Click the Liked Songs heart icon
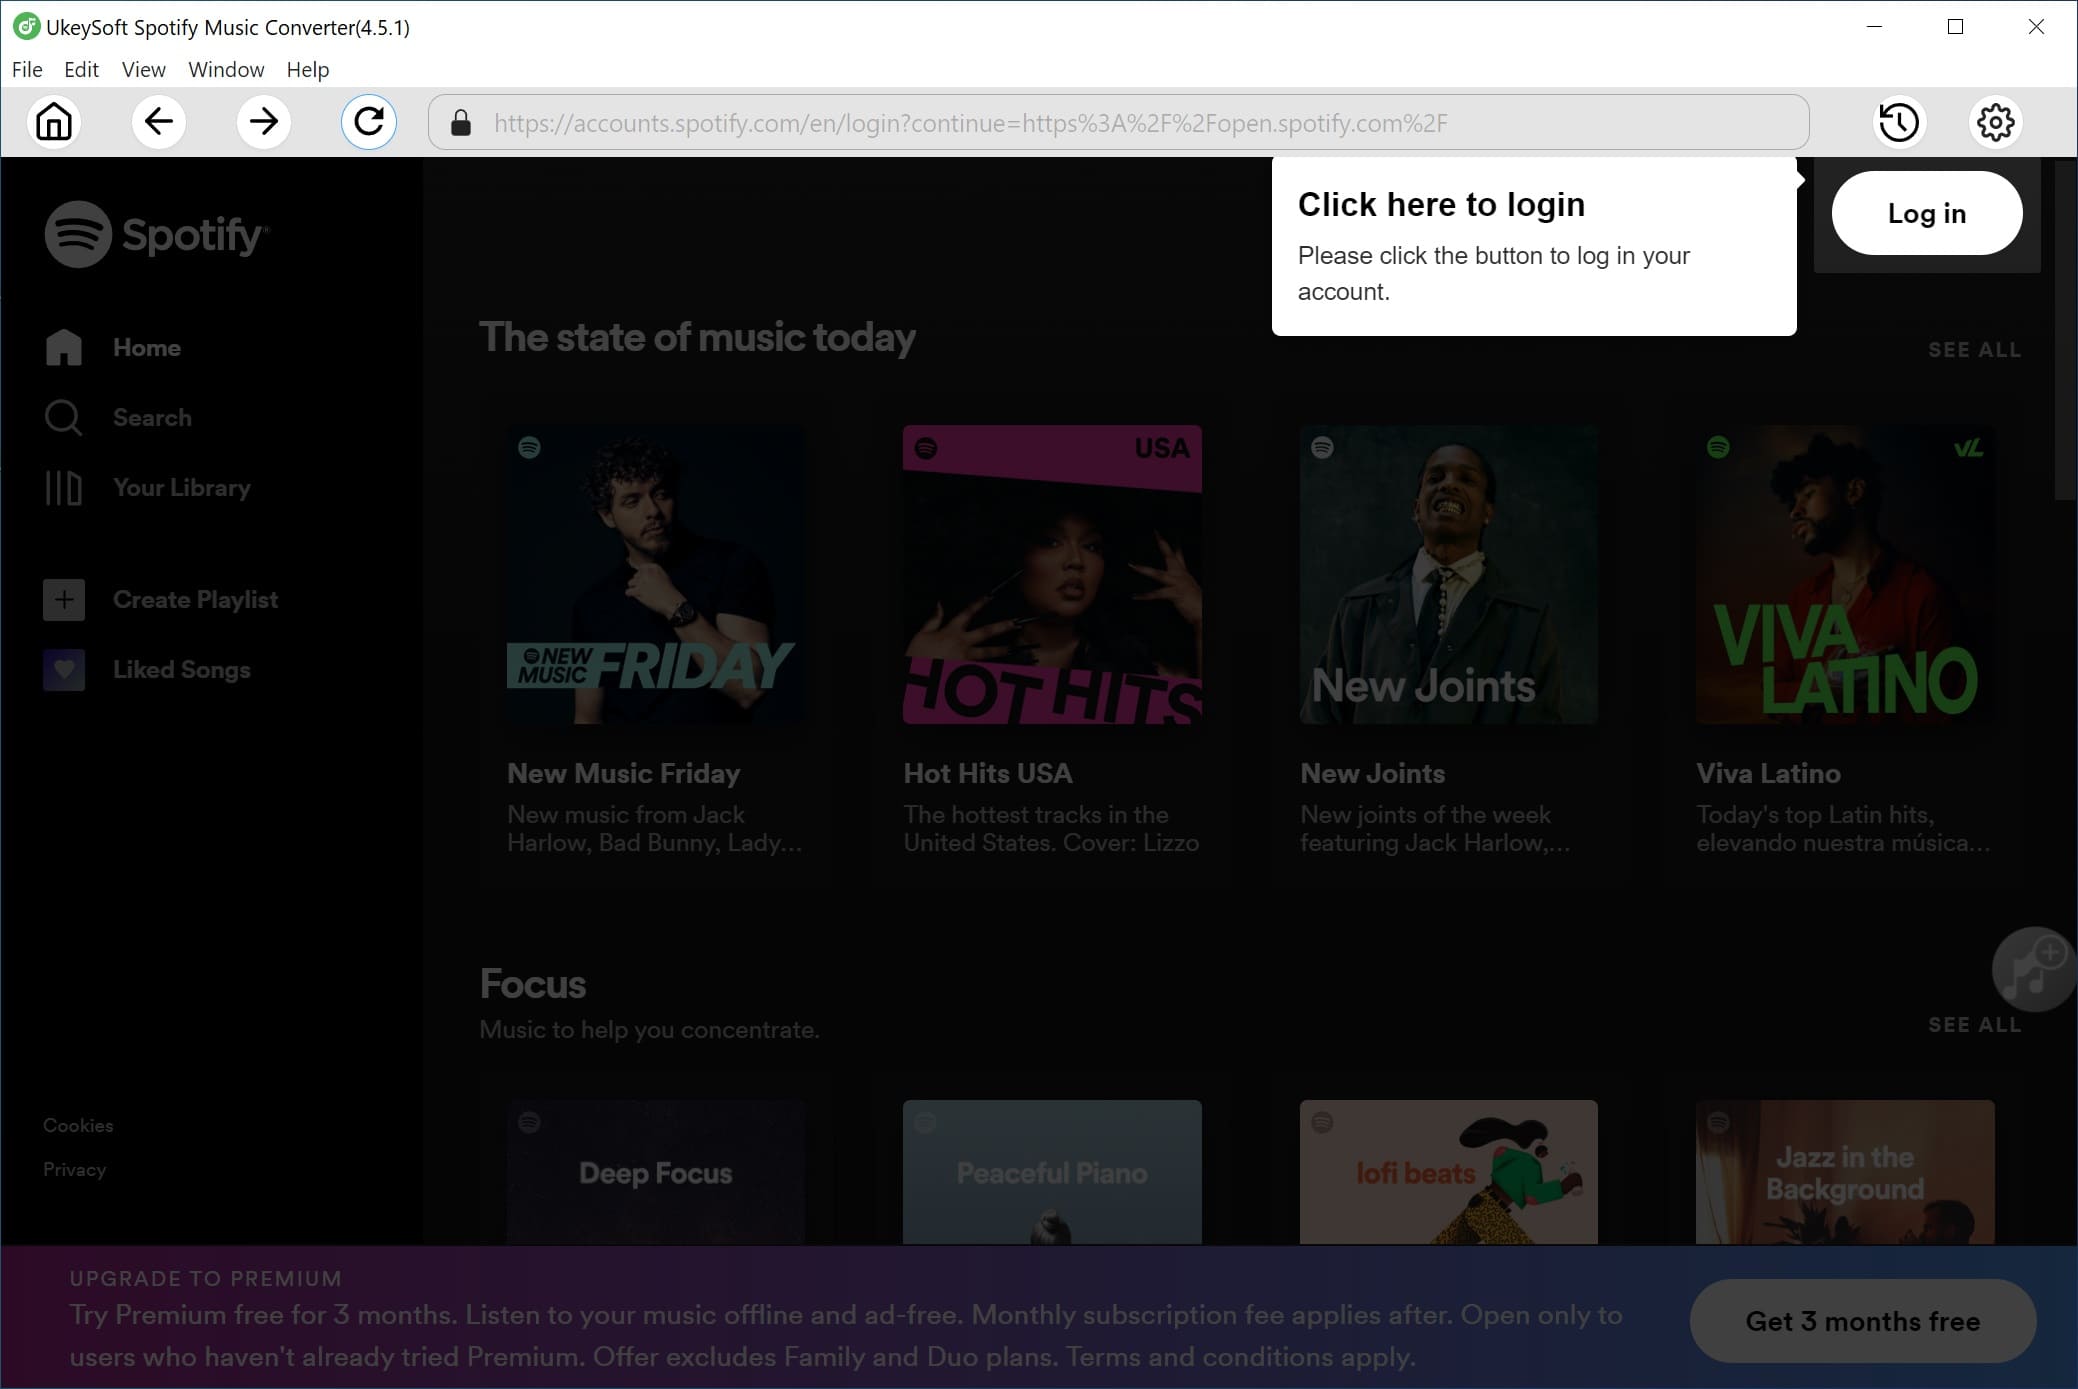The image size is (2078, 1389). (x=64, y=670)
